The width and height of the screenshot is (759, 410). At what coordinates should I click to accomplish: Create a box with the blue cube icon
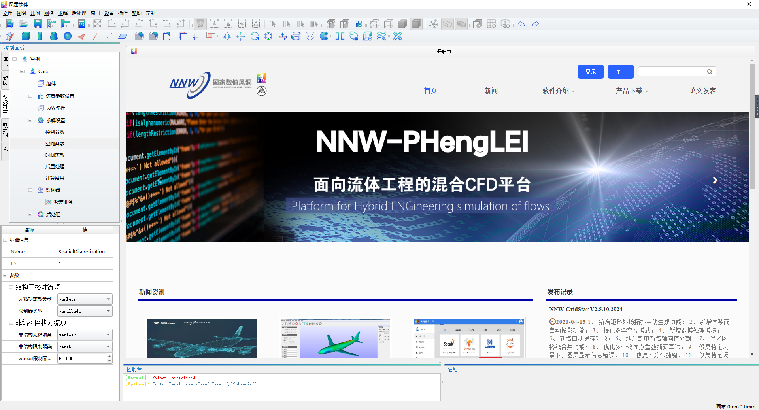[x=26, y=36]
